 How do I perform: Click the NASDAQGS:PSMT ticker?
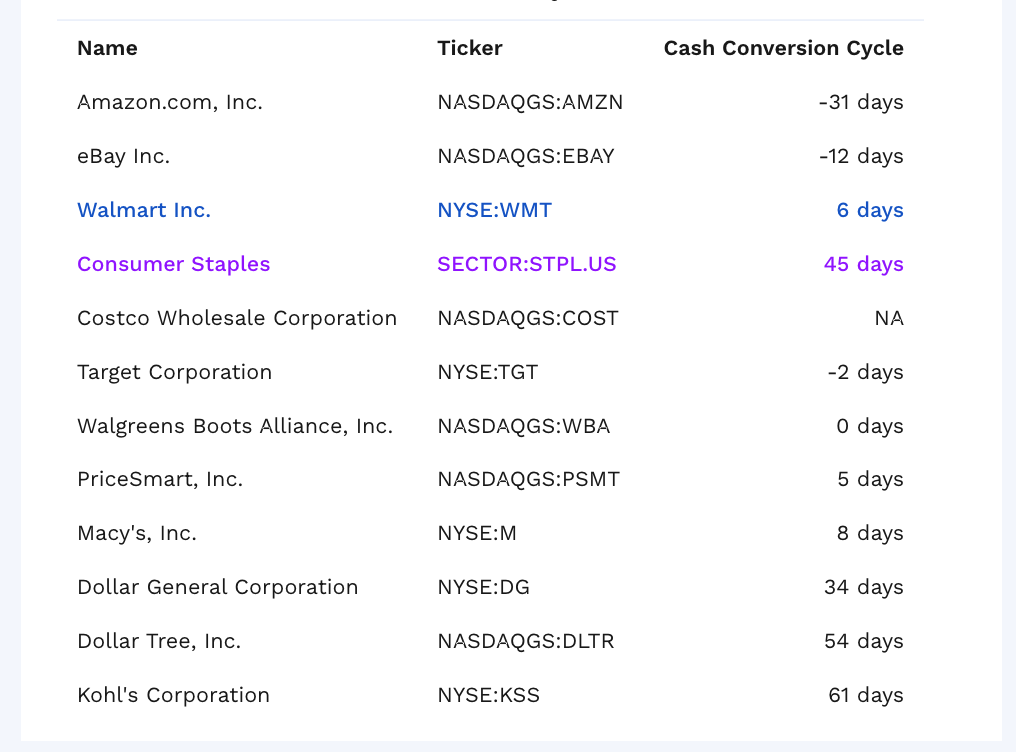[529, 479]
